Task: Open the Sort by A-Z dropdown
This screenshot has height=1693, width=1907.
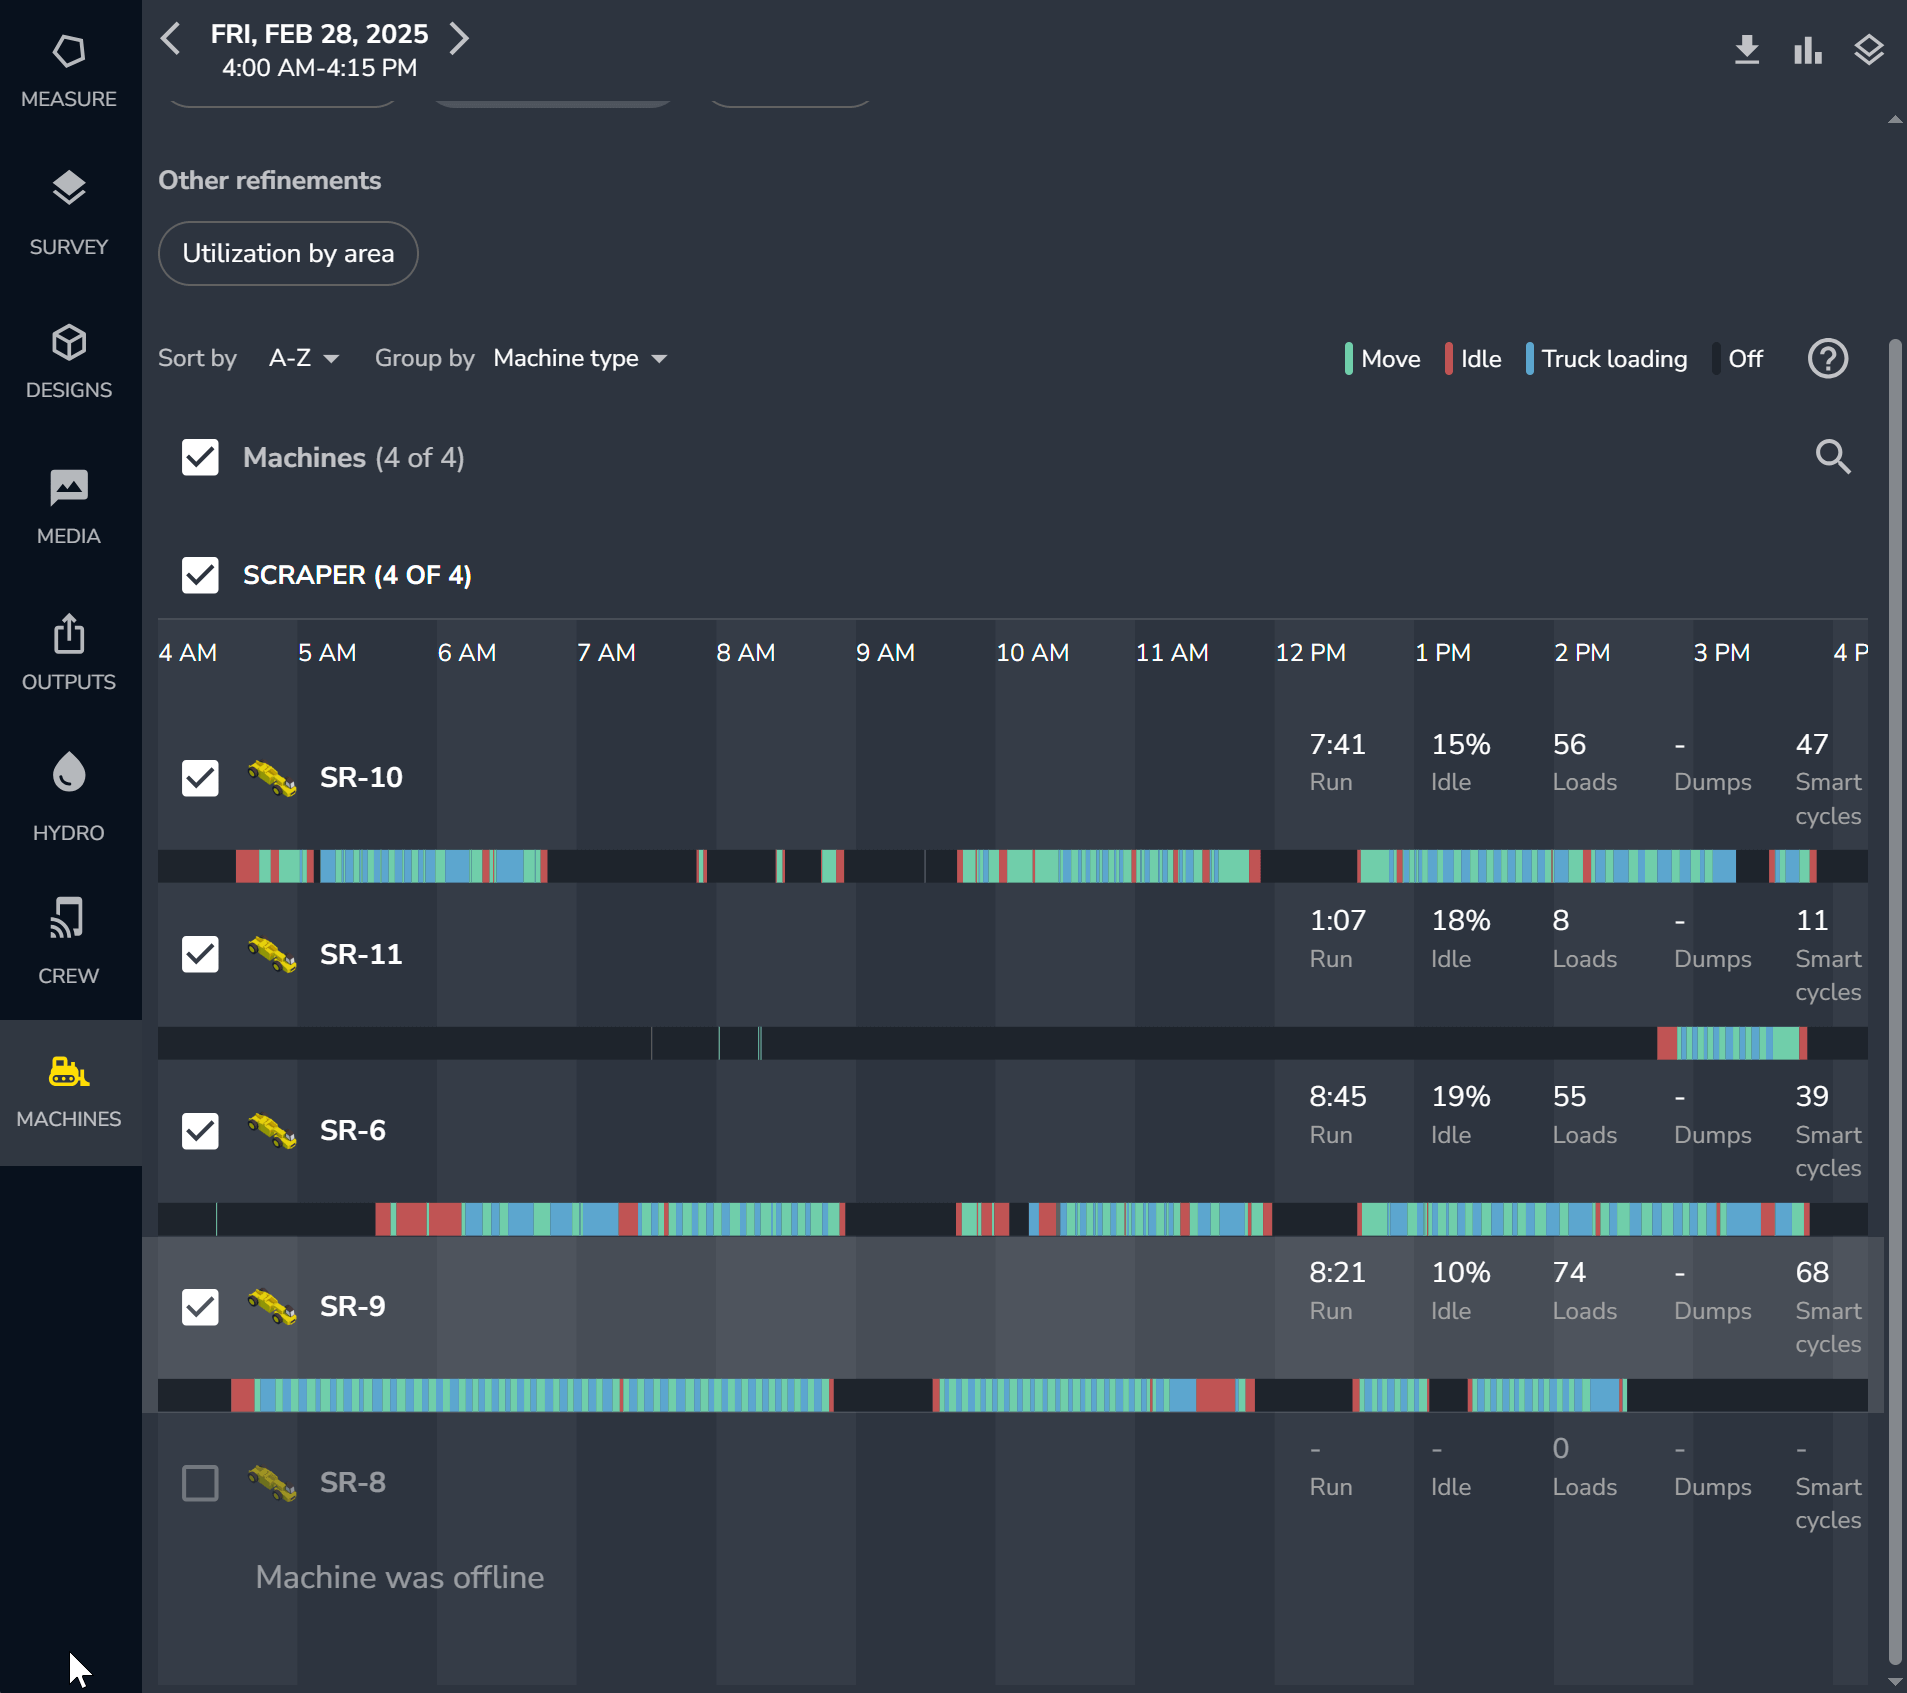Action: pos(304,358)
